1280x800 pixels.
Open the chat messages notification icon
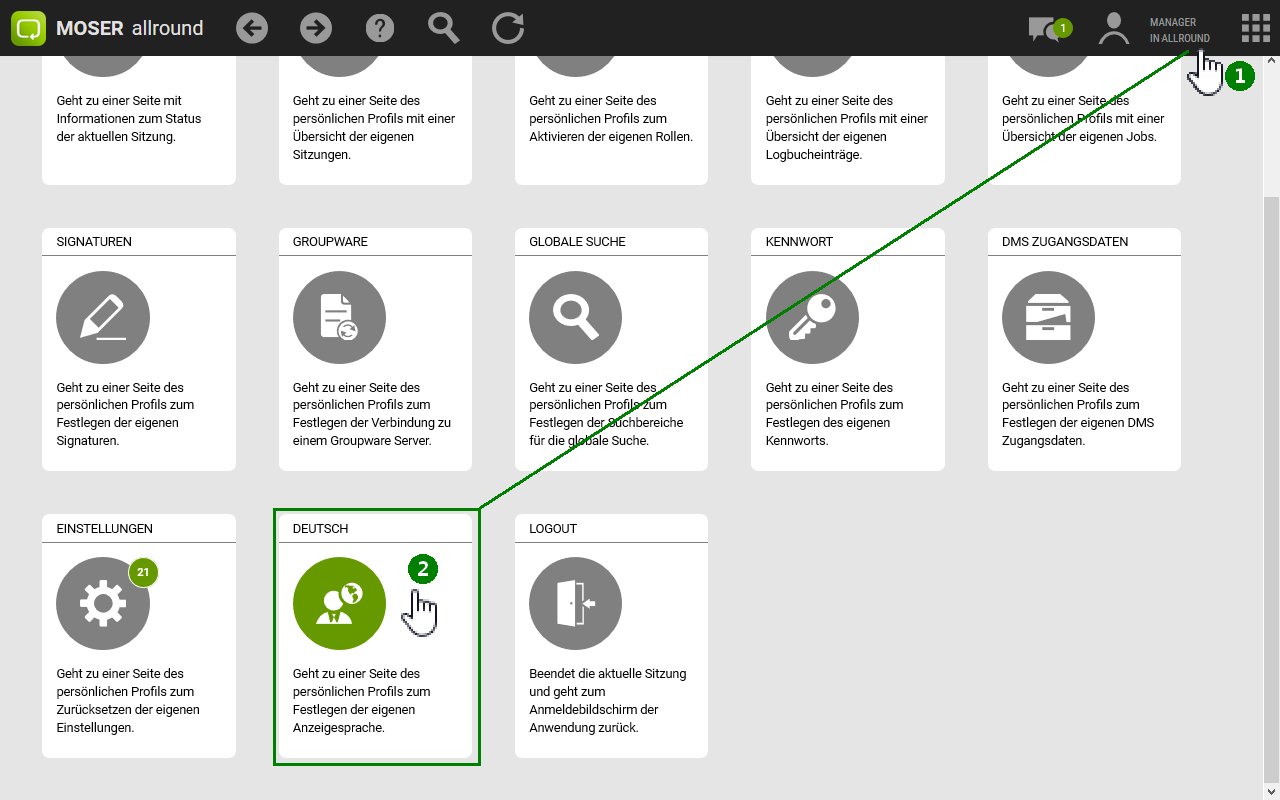(x=1046, y=29)
